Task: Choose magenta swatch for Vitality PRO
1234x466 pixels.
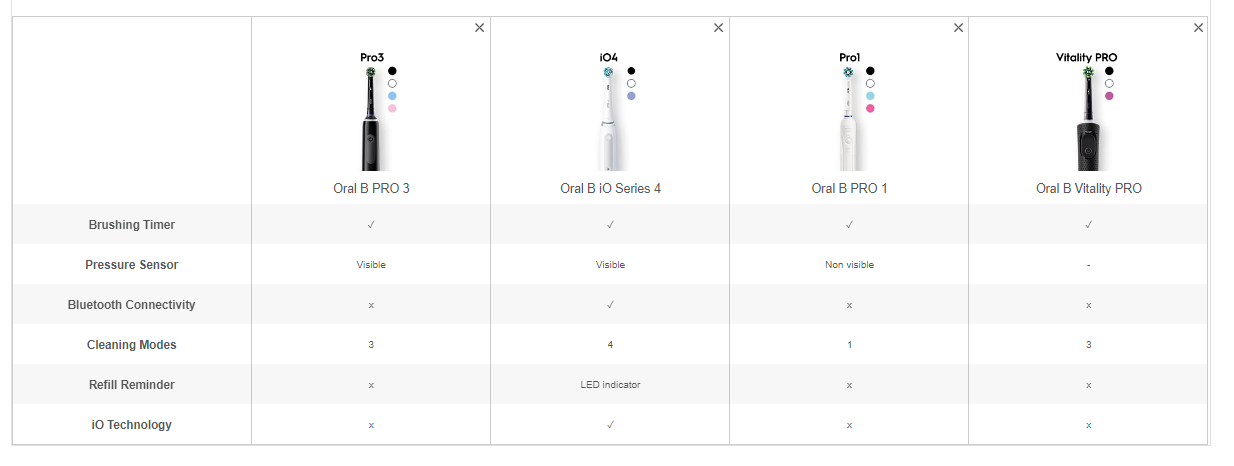Action: click(x=1109, y=96)
